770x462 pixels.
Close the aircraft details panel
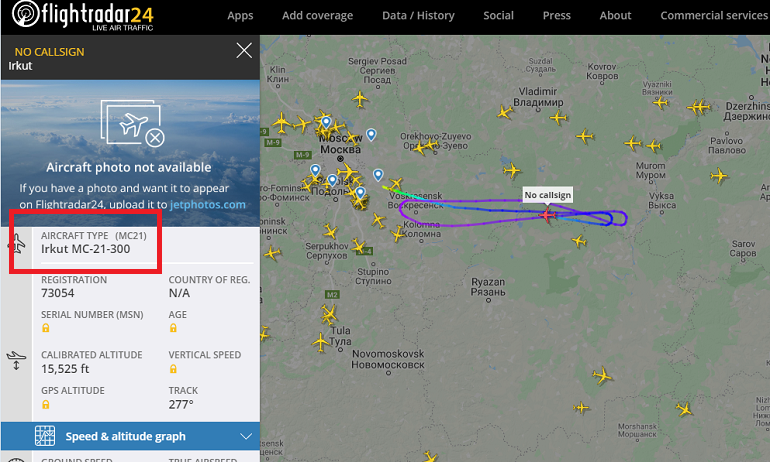[x=244, y=50]
